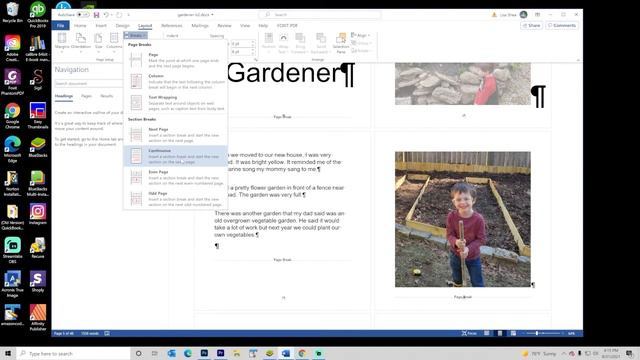Select Even Page section break
Image resolution: width=640 pixels, height=360 pixels.
coord(176,178)
